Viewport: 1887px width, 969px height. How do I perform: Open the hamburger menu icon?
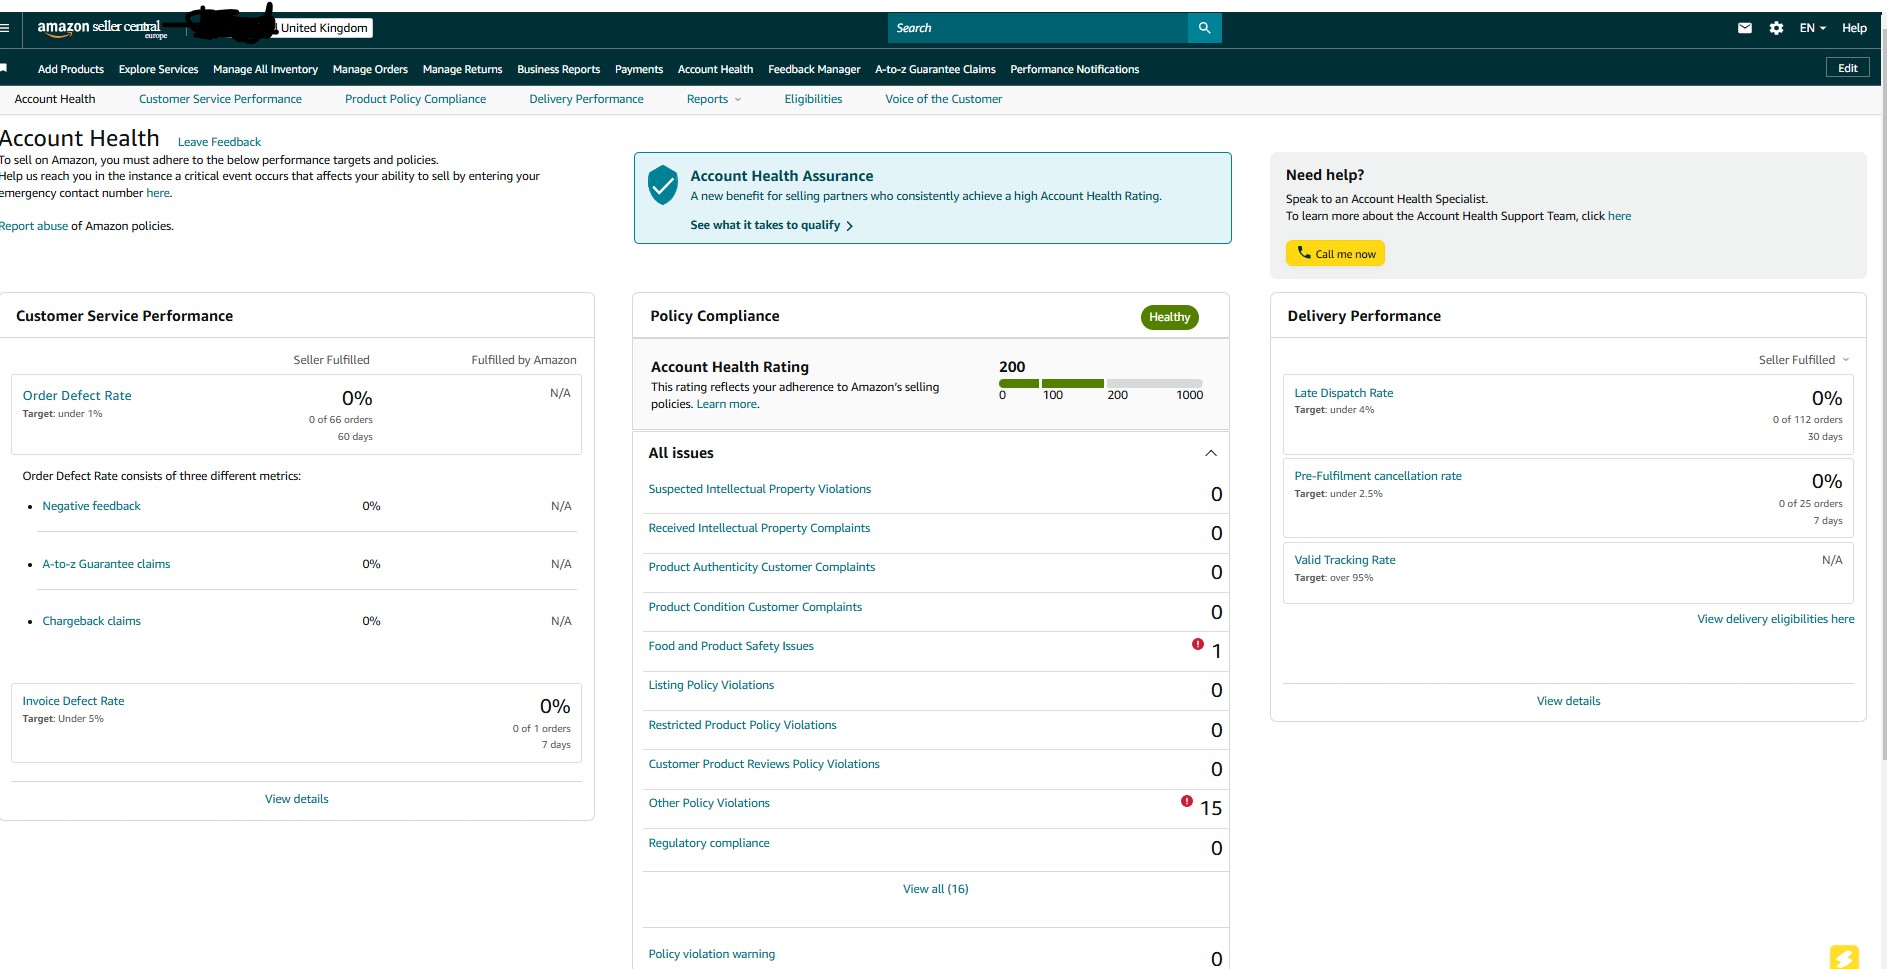click(4, 28)
